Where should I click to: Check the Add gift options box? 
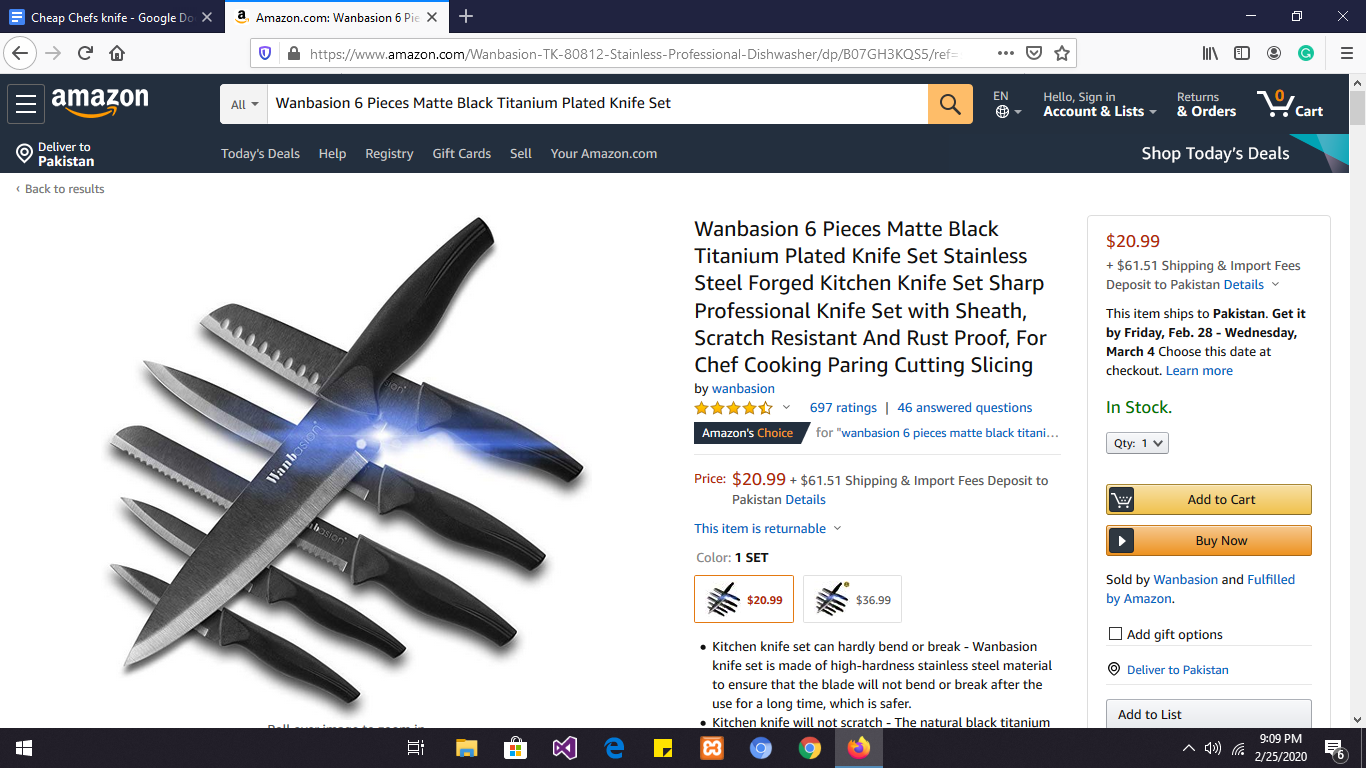(x=1115, y=634)
